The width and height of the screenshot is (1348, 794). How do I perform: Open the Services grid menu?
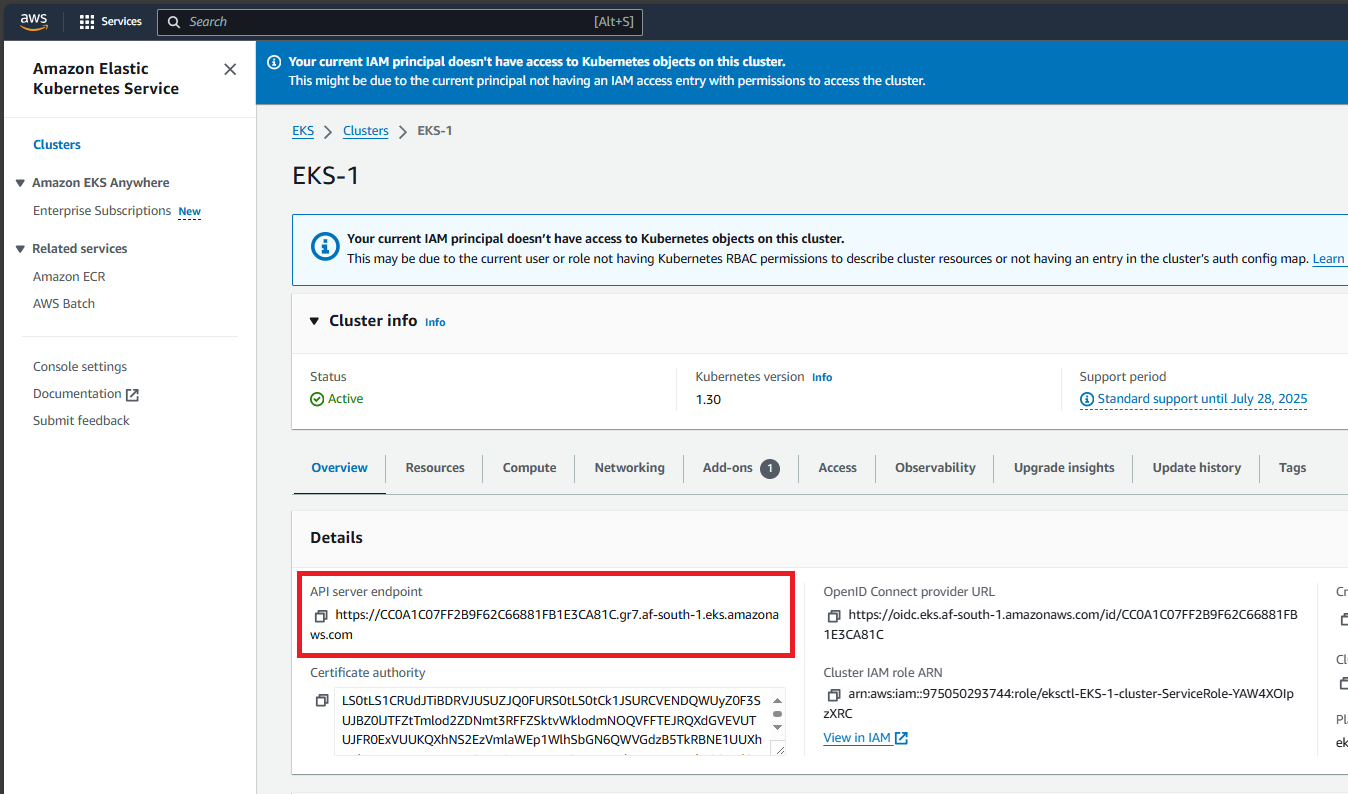click(x=110, y=21)
